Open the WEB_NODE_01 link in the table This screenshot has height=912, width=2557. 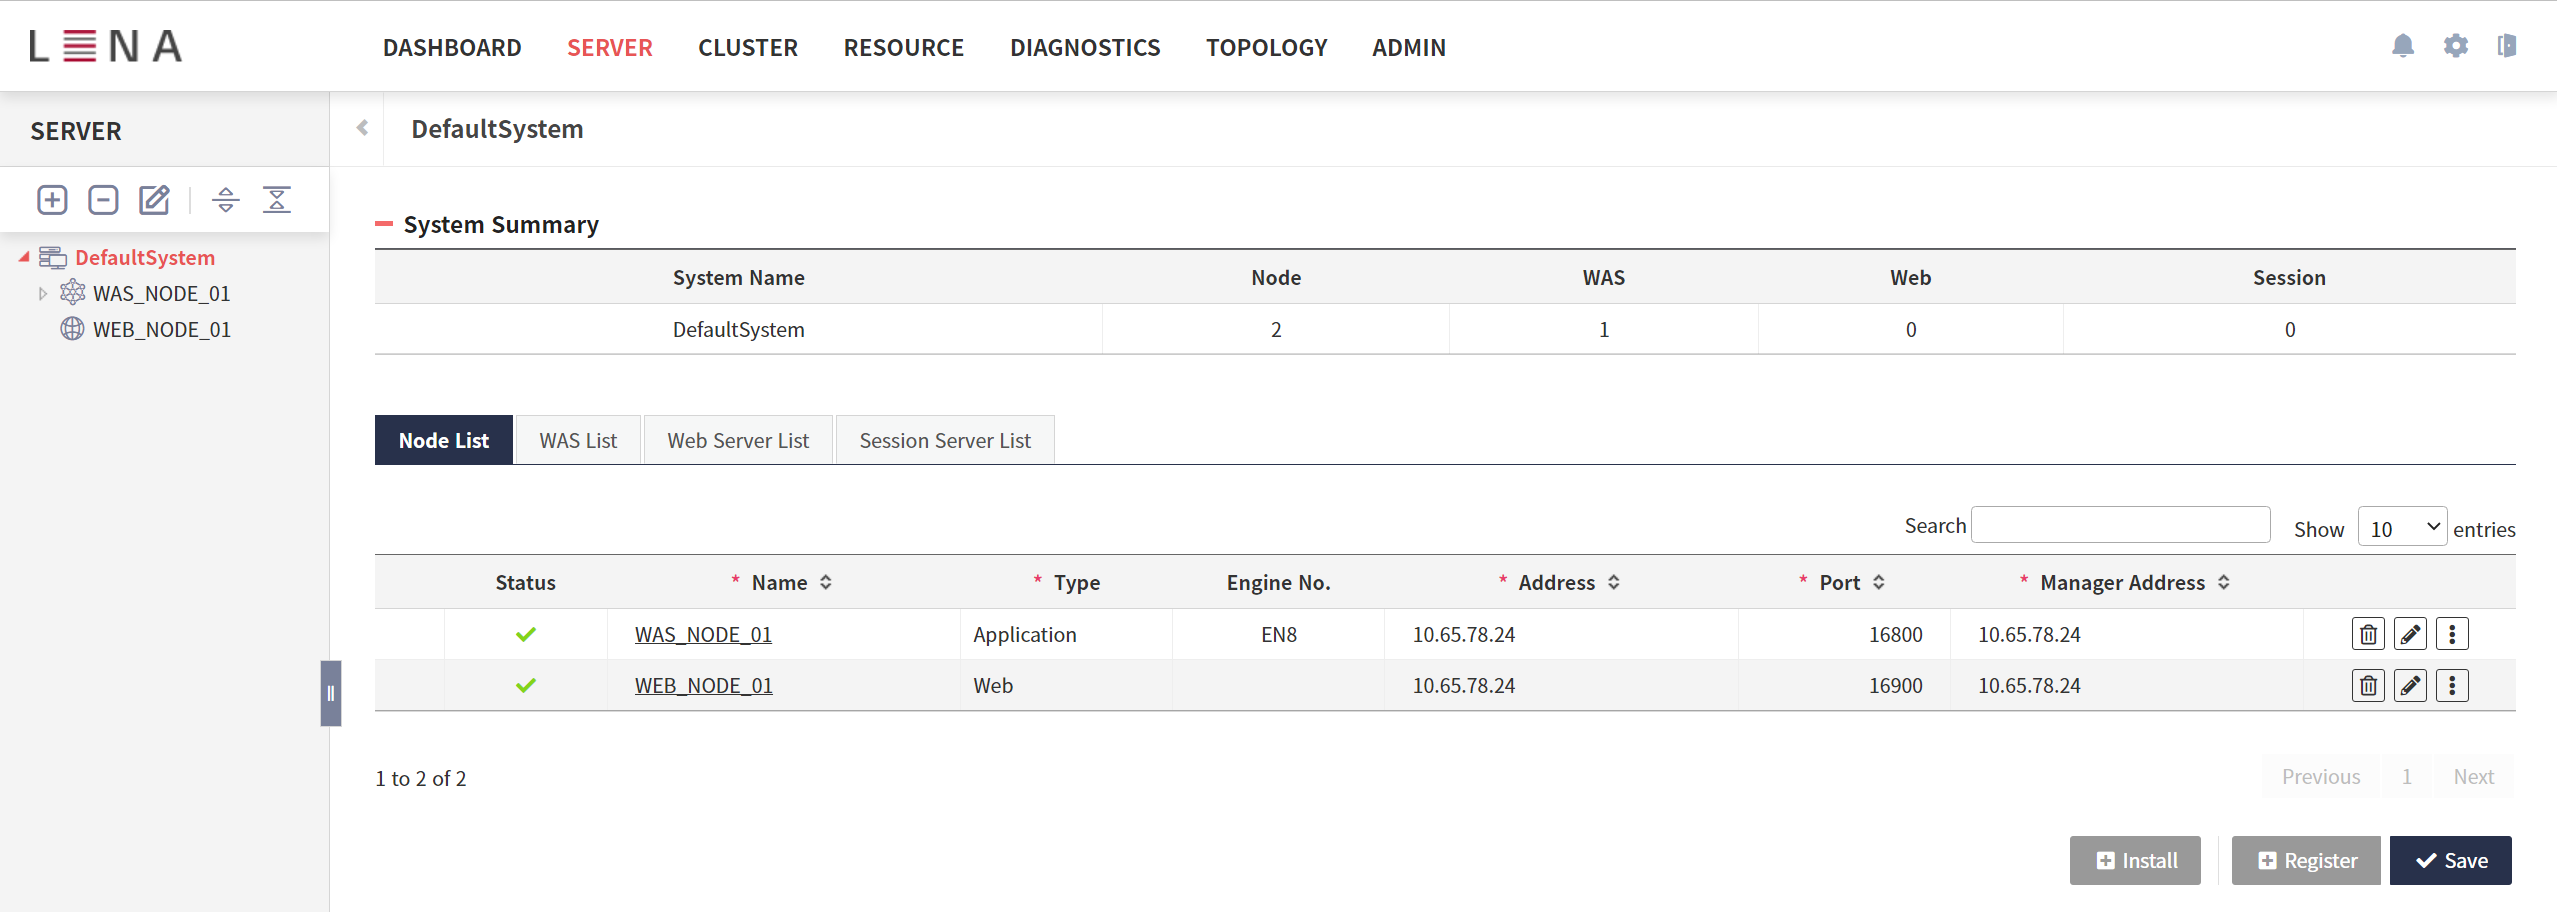702,685
